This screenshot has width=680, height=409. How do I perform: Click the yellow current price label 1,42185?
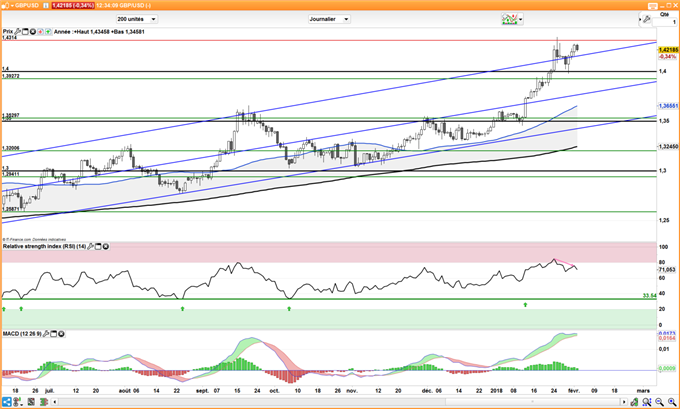pyautogui.click(x=668, y=50)
